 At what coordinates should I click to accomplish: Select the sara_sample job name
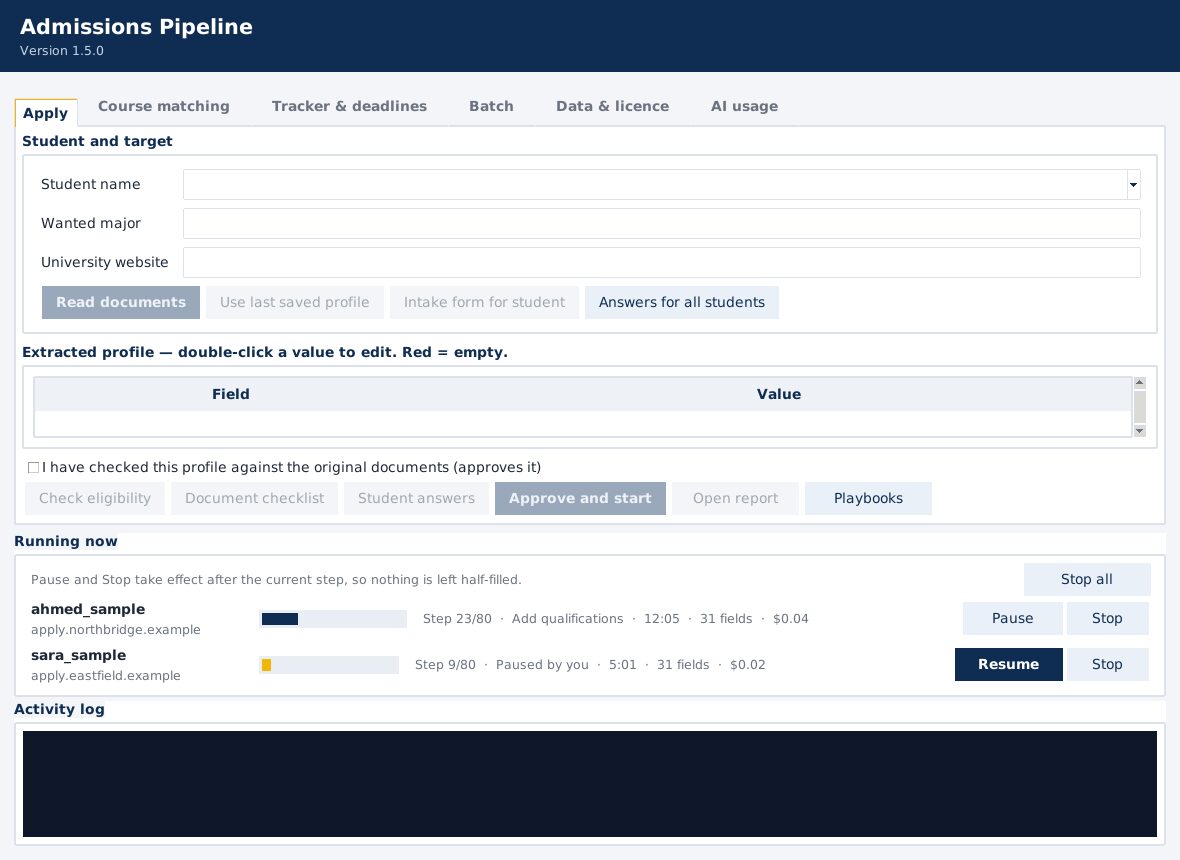(x=78, y=655)
